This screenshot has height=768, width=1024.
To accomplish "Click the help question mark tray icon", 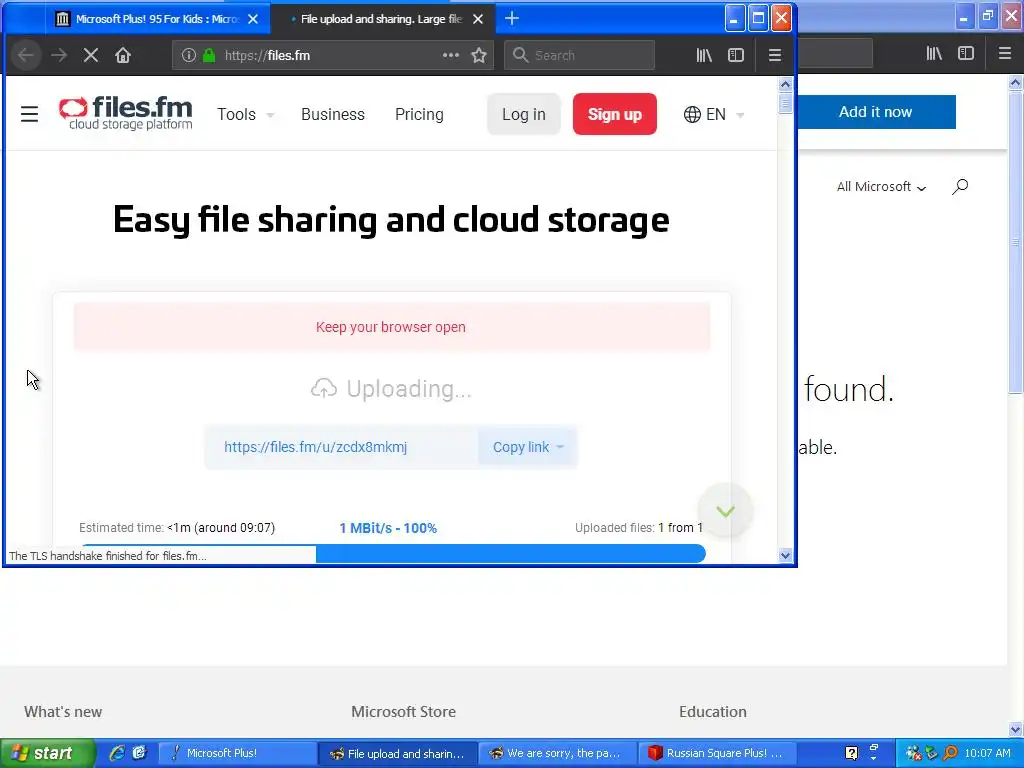I will click(x=851, y=753).
